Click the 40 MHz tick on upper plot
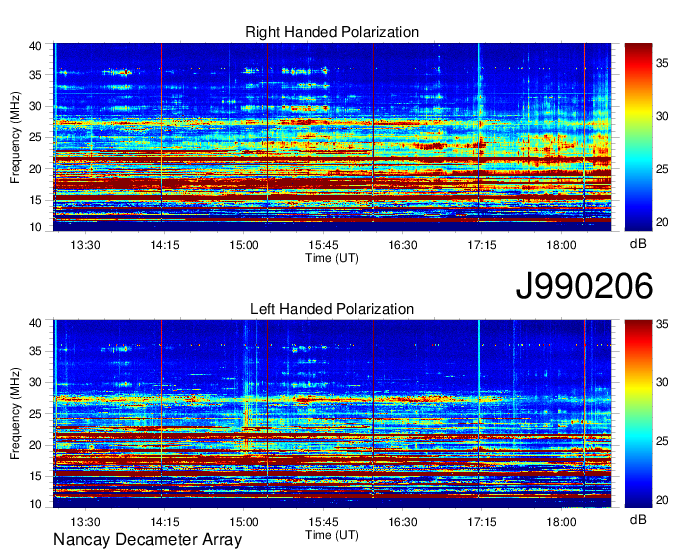Viewport: 680px width, 552px height. pyautogui.click(x=35, y=46)
